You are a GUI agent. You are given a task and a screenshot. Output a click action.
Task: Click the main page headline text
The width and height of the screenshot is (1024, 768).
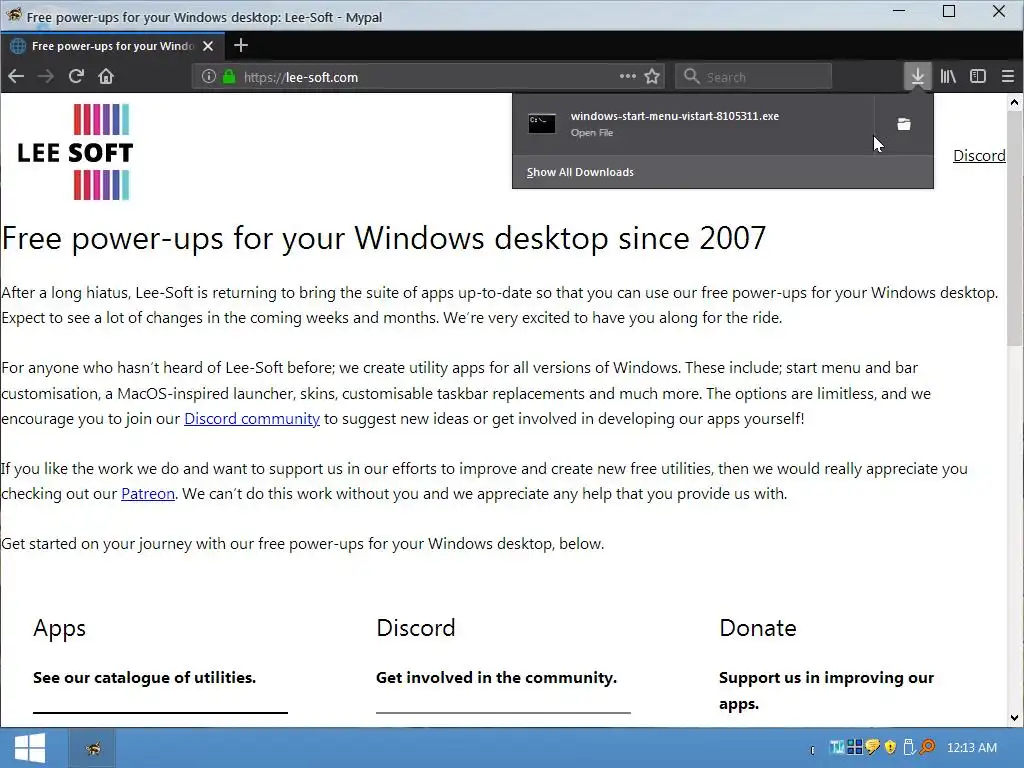384,238
